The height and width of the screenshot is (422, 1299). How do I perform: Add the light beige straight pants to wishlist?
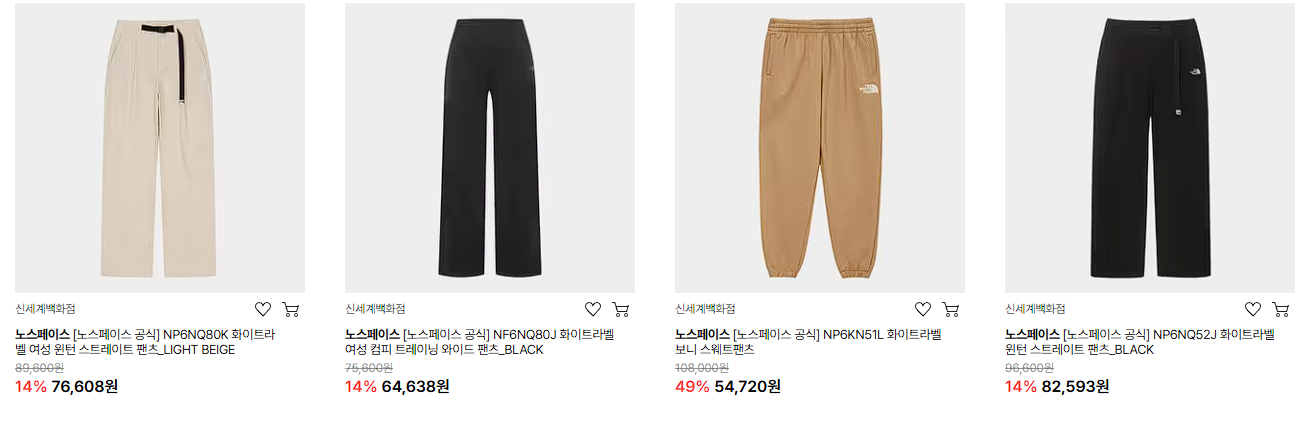(x=263, y=309)
